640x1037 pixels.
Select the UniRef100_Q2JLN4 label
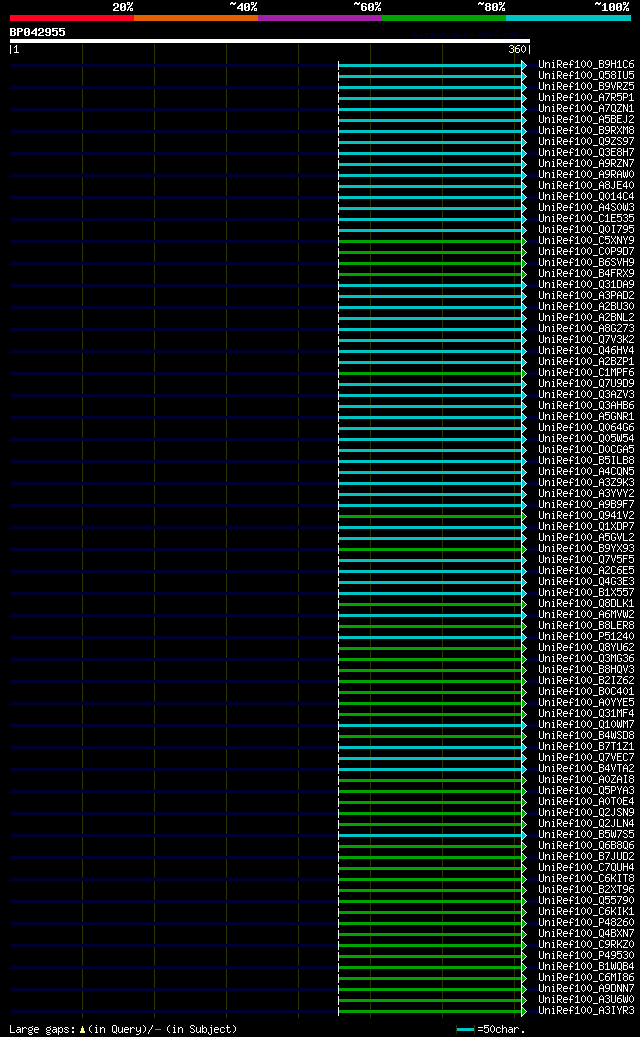pos(586,824)
